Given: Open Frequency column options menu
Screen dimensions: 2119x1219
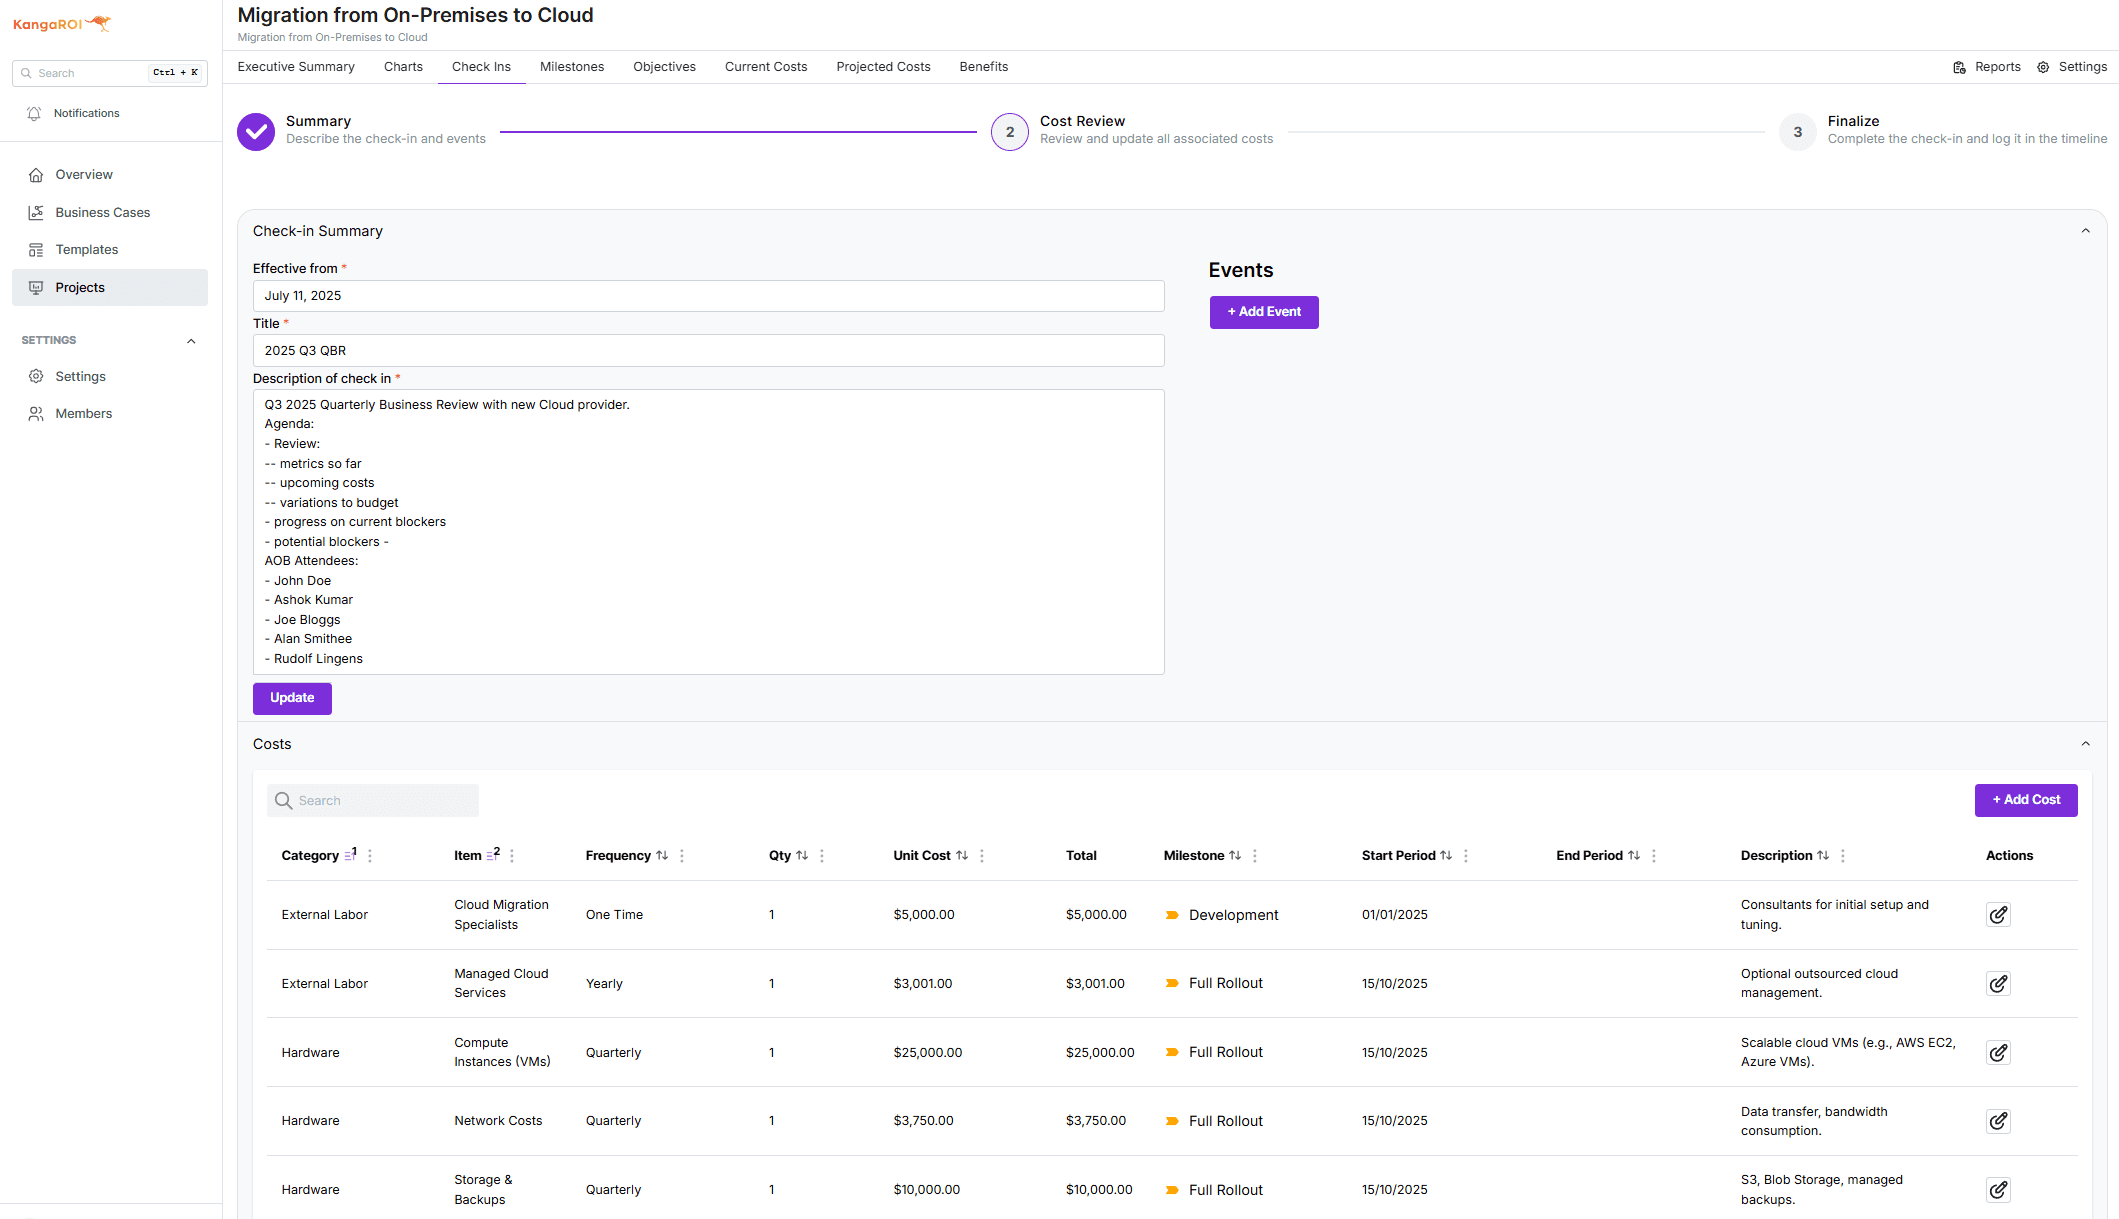Looking at the screenshot, I should (682, 856).
